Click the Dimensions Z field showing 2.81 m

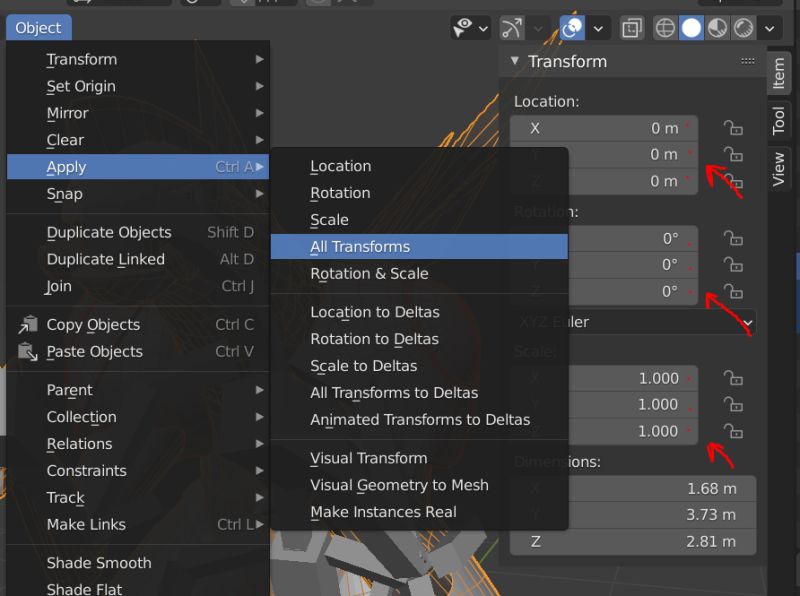(x=640, y=541)
